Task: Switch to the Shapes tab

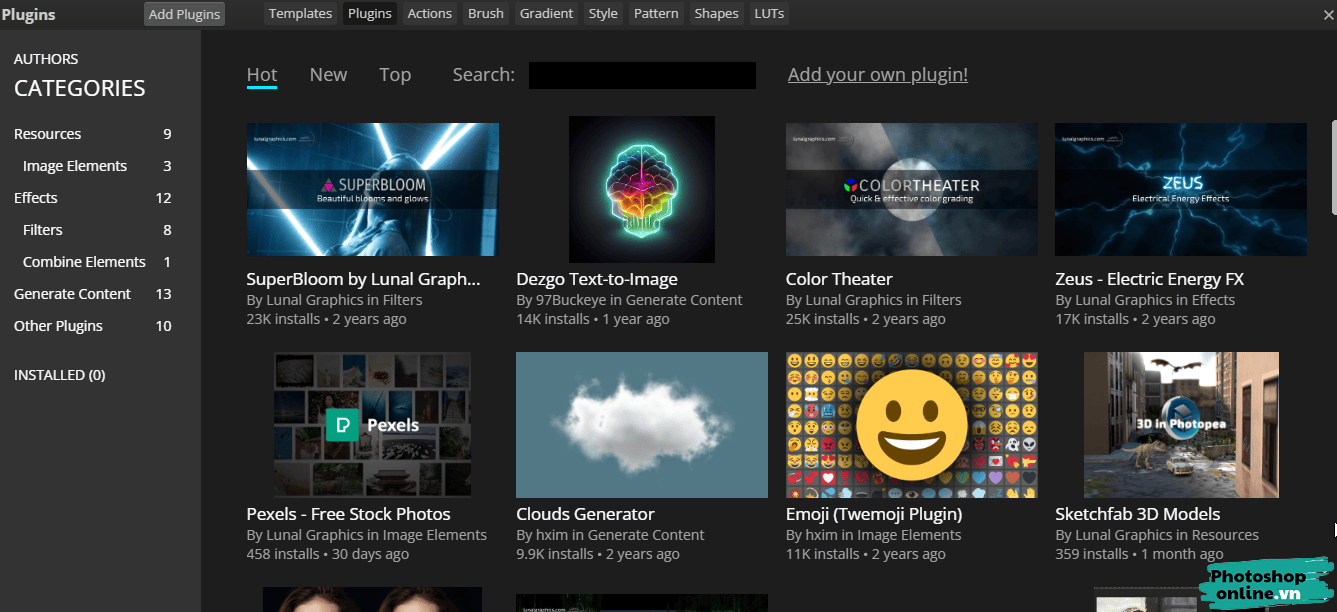Action: [x=716, y=13]
